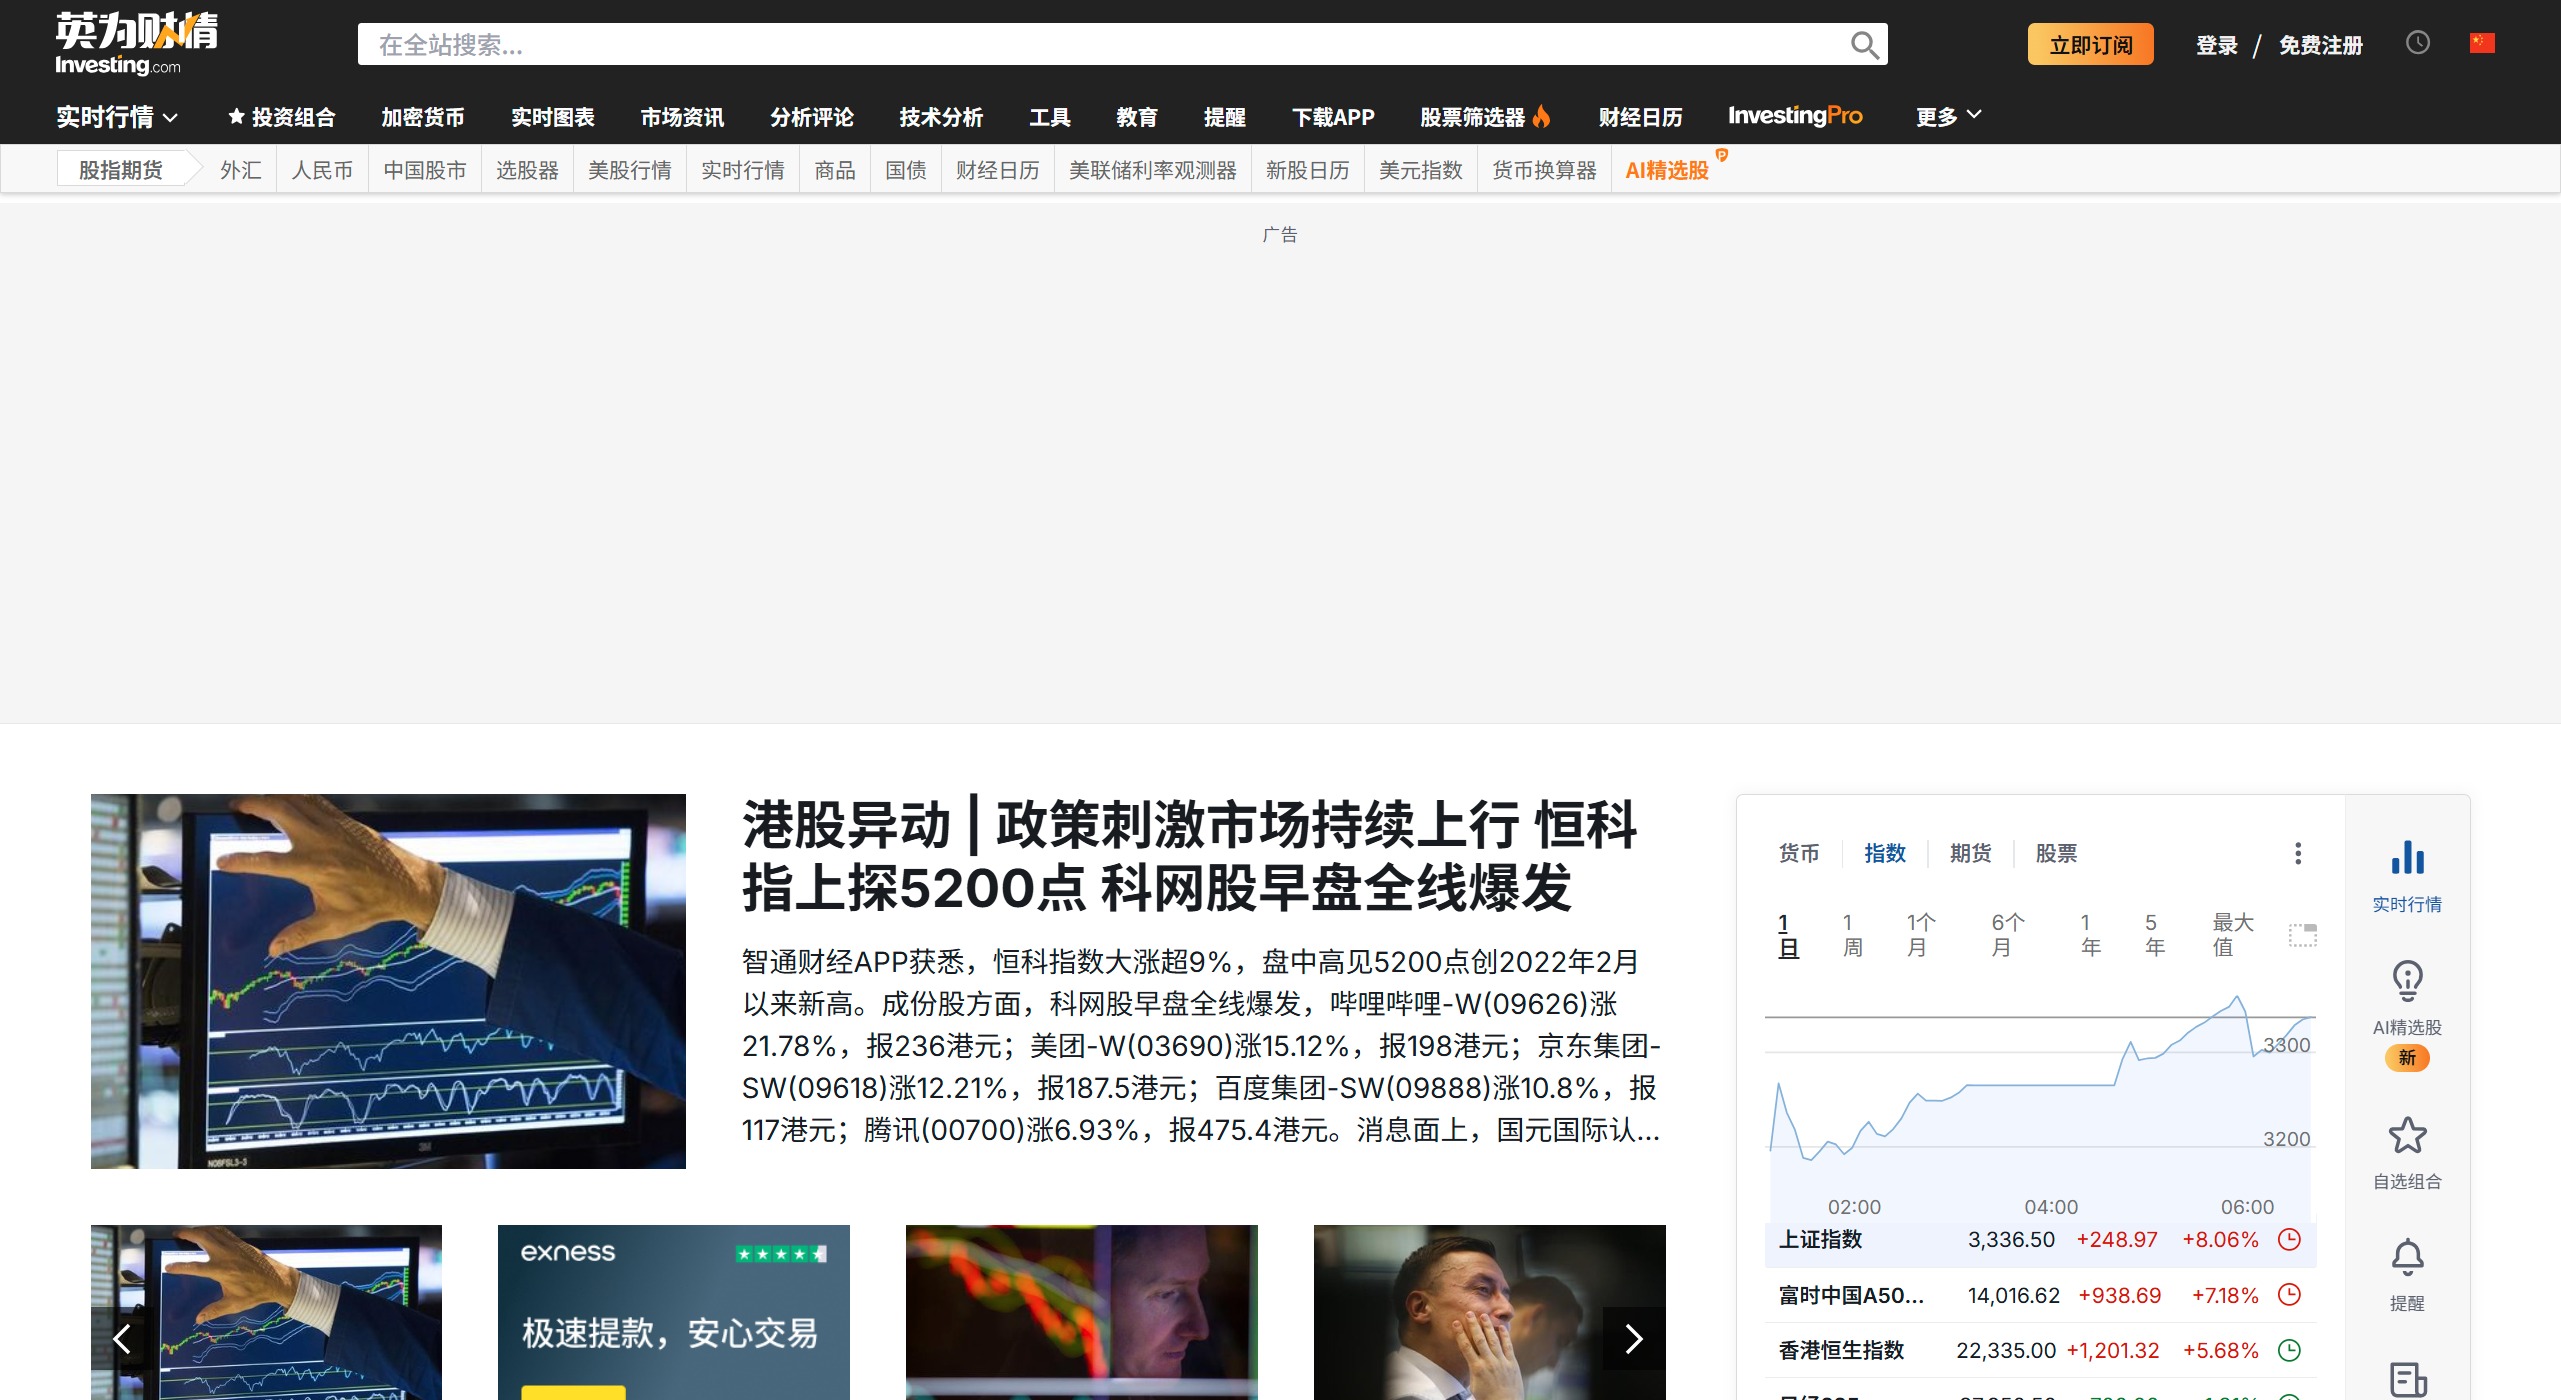
Task: Click the next-arrow on the news carousel
Action: (1634, 1338)
